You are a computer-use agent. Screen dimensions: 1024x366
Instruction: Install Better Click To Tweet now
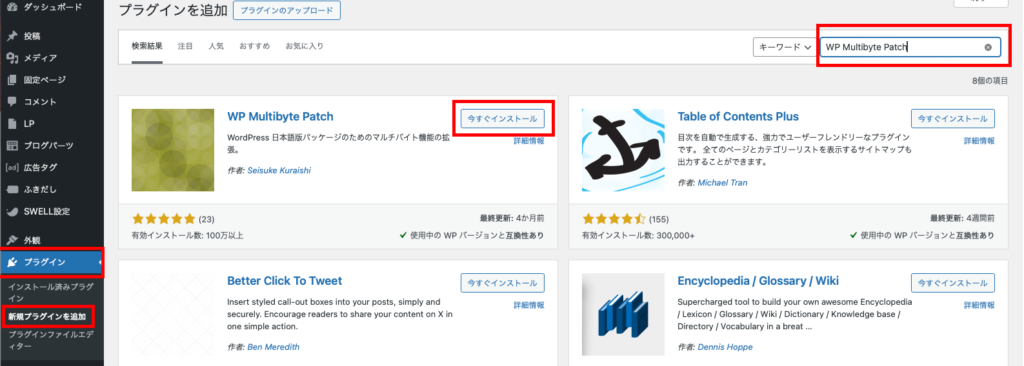(503, 282)
